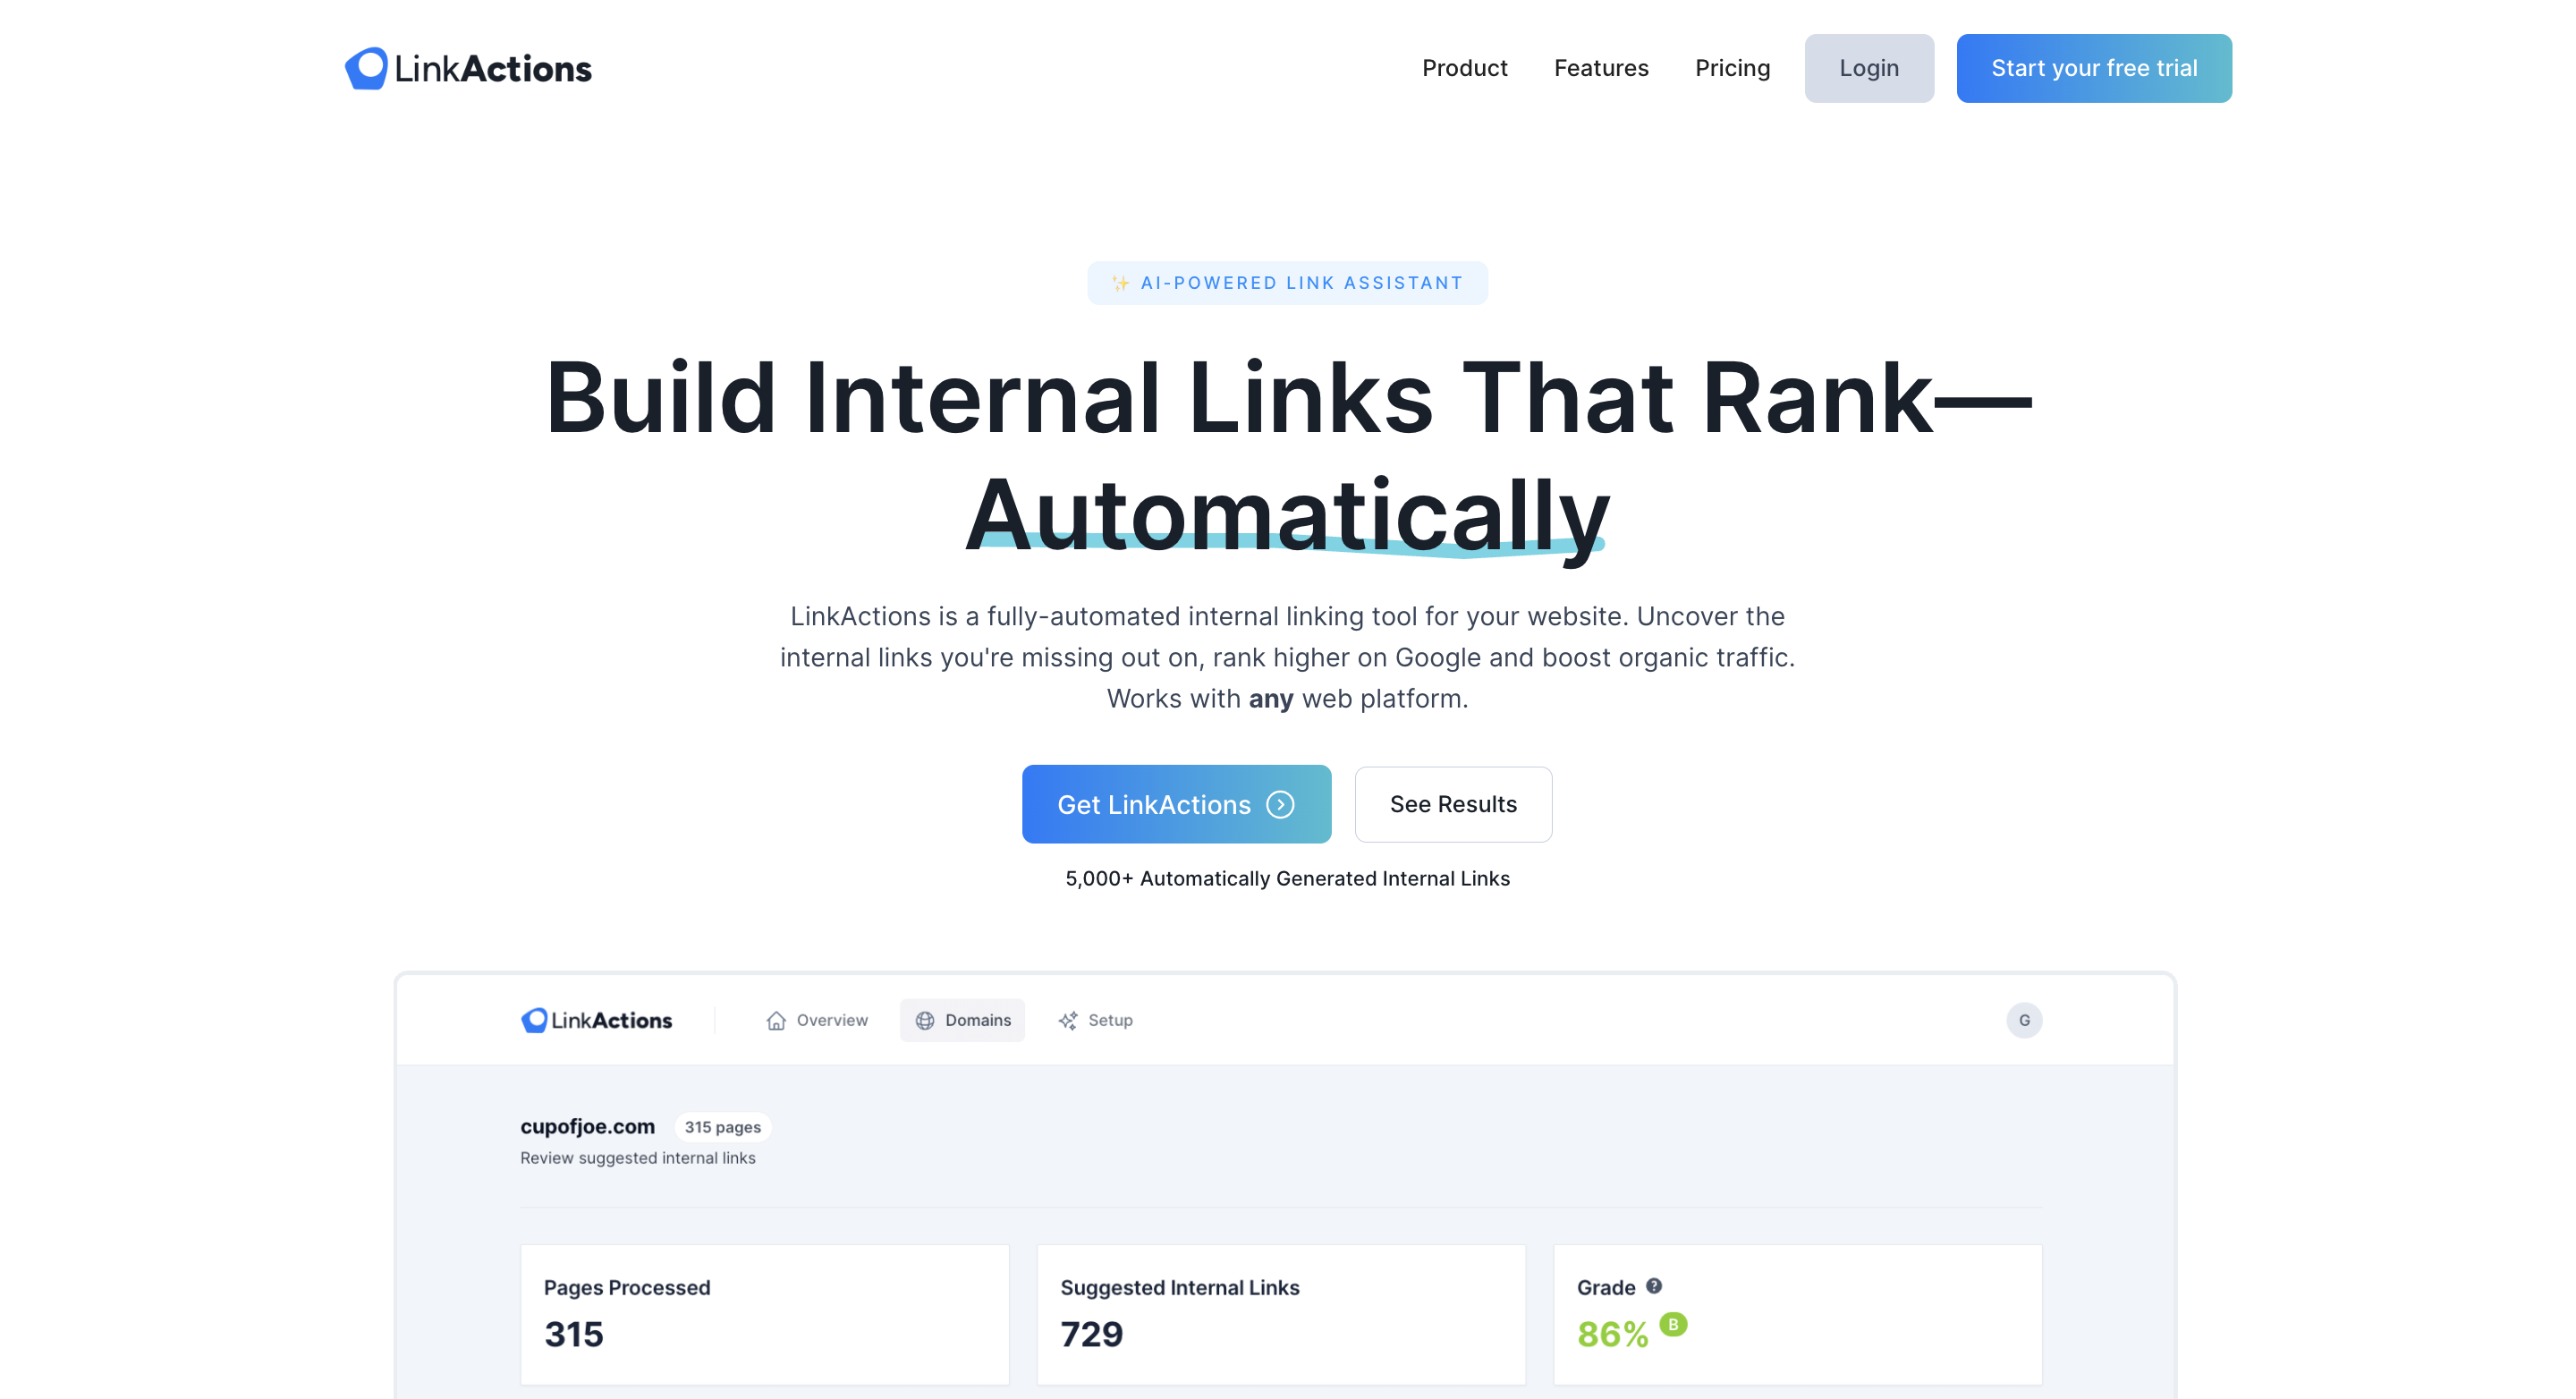2576x1399 pixels.
Task: Click the Start your free trial button
Action: click(x=2094, y=69)
